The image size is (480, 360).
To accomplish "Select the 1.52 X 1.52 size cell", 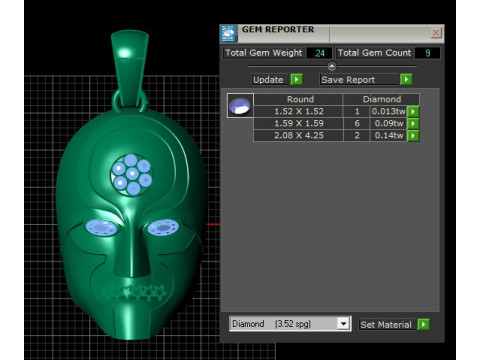I will tap(299, 111).
